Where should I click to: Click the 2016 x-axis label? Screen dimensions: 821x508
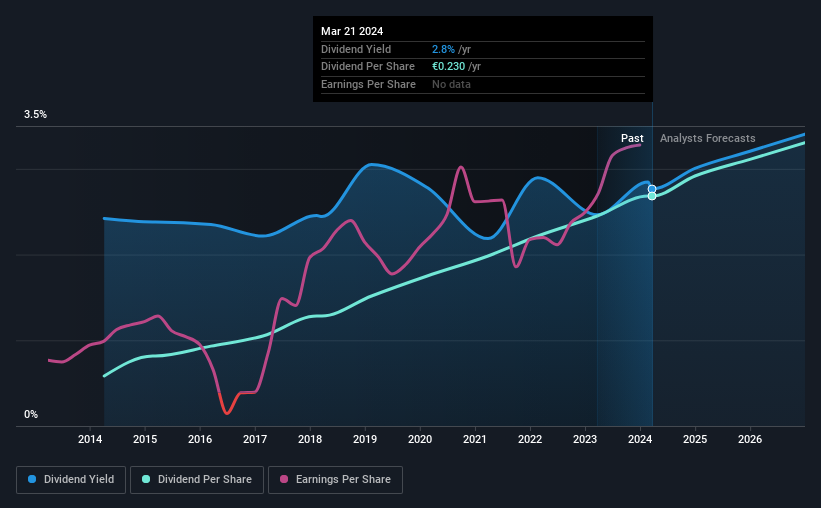tap(200, 439)
